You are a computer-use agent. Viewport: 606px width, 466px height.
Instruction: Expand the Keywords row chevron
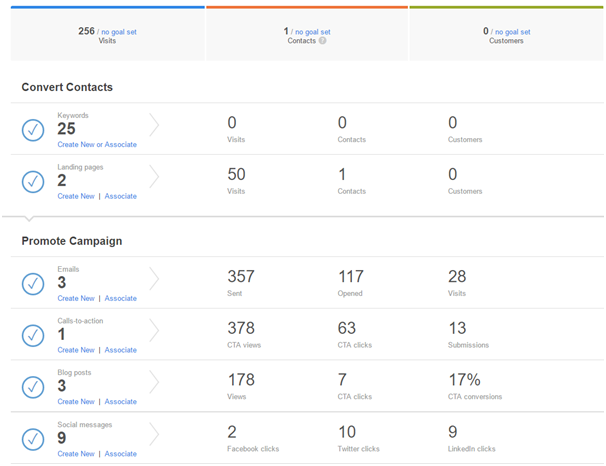(154, 125)
